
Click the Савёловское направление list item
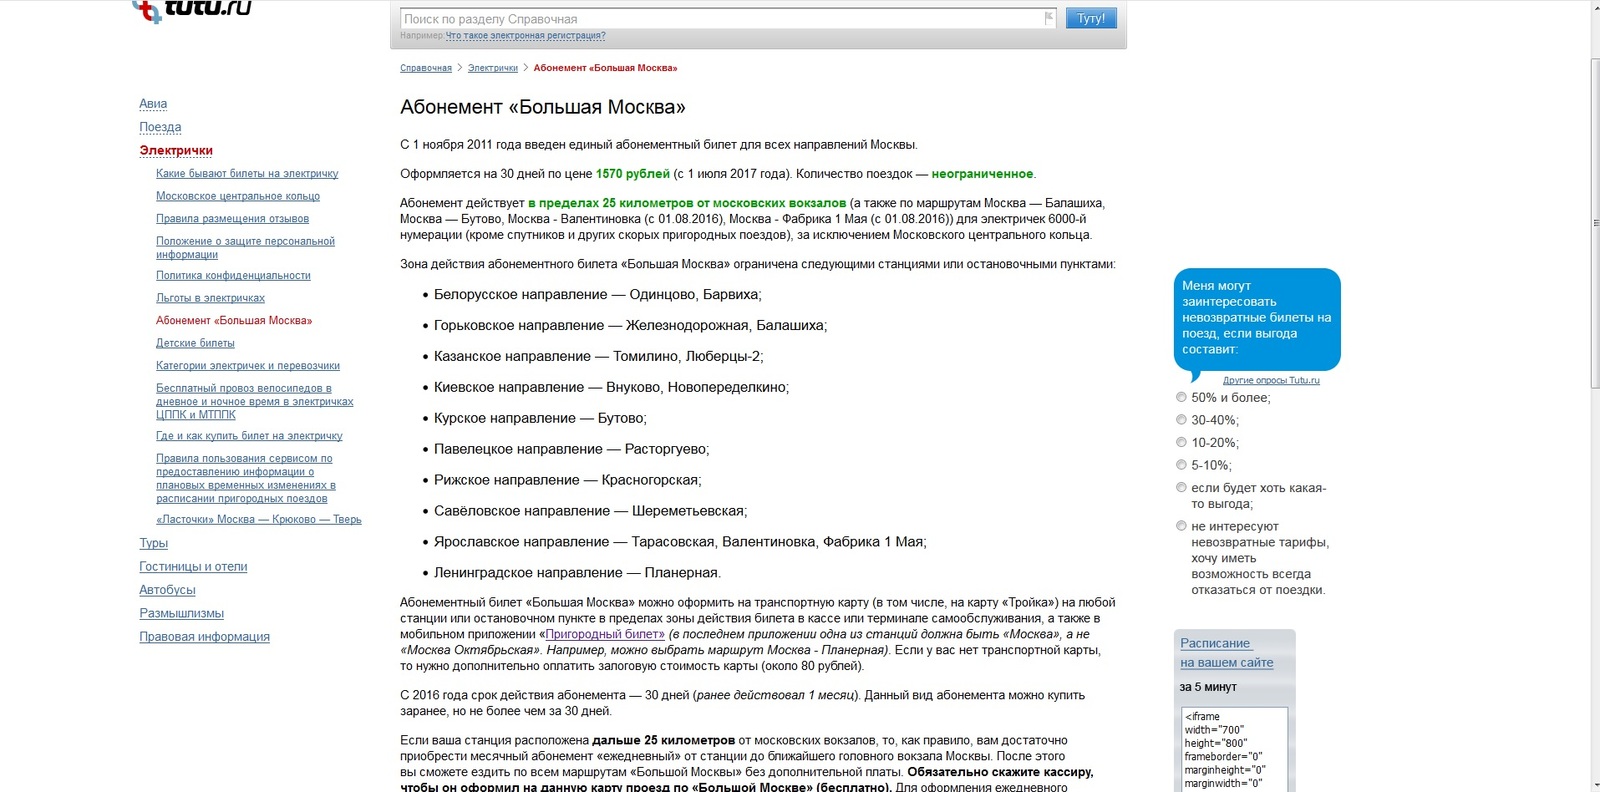tap(590, 511)
